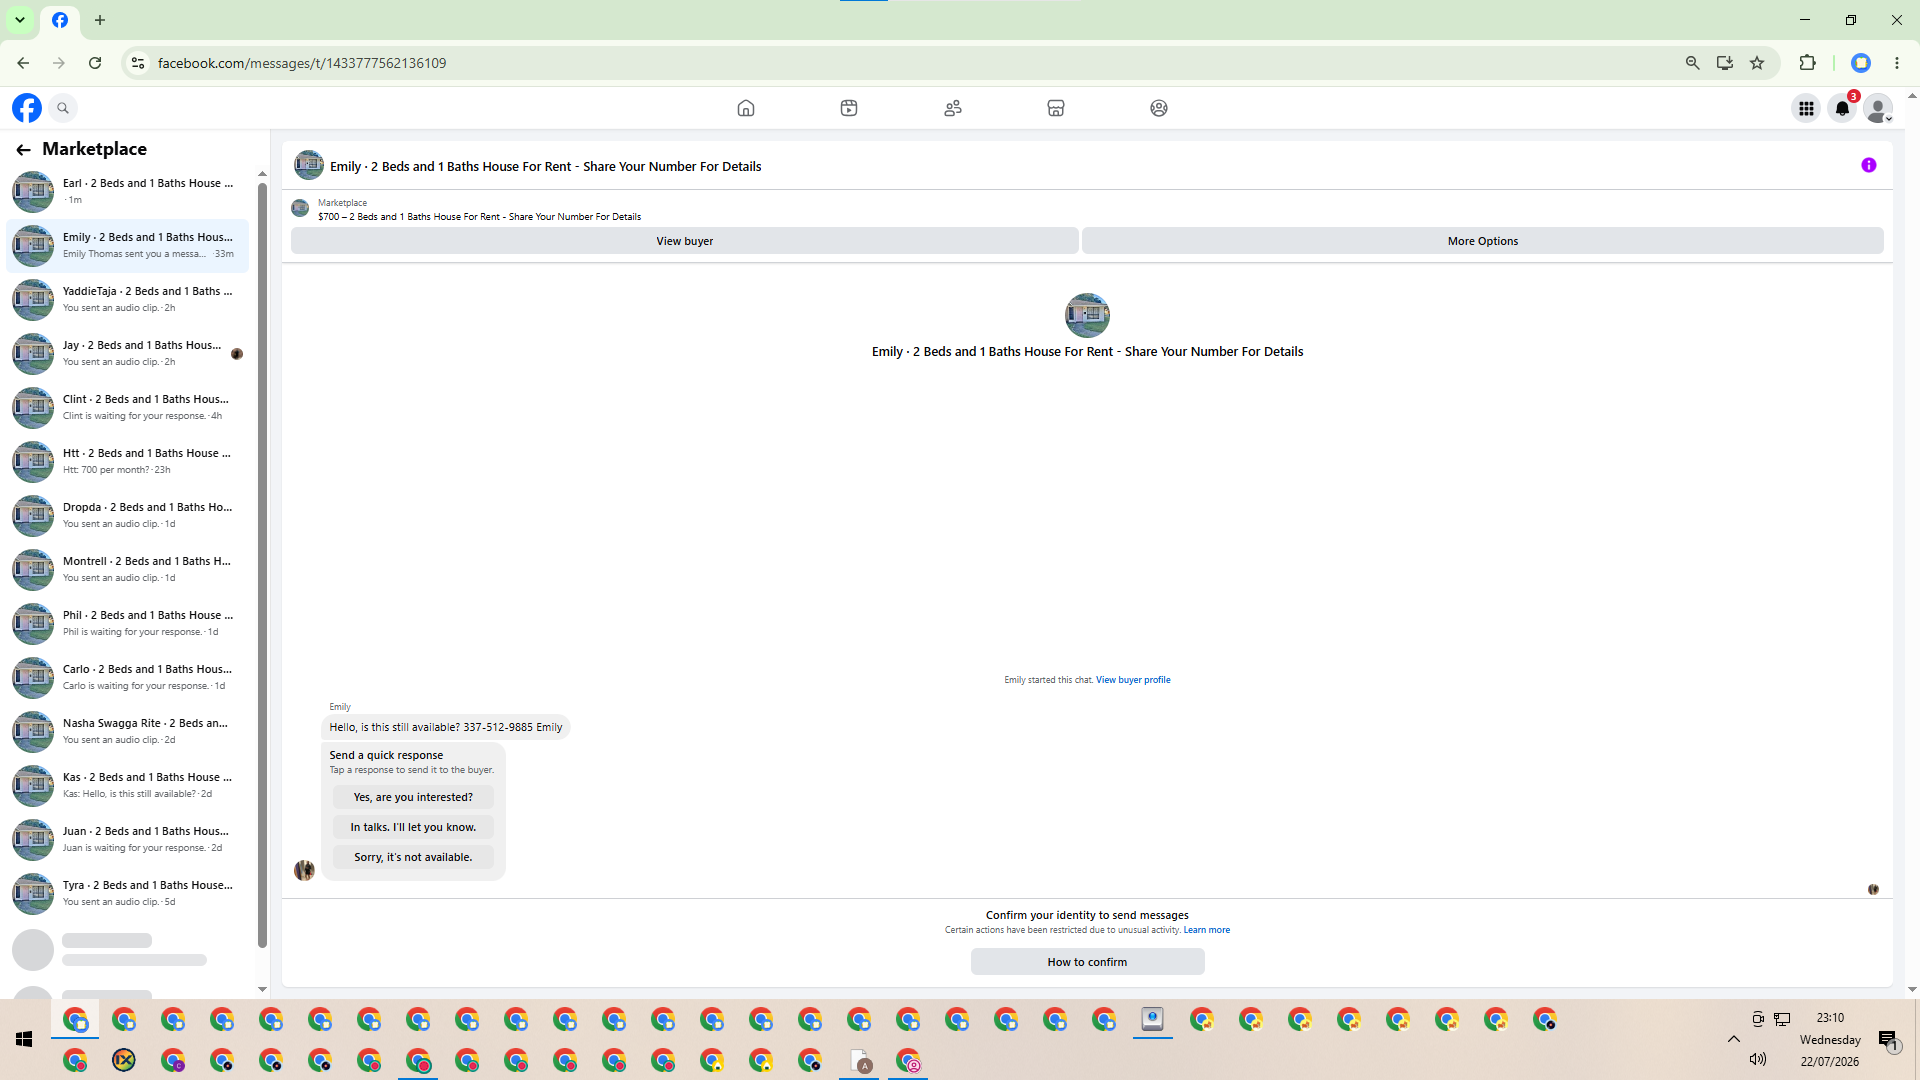Viewport: 1920px width, 1080px height.
Task: Open Dropda conversation
Action: [128, 516]
